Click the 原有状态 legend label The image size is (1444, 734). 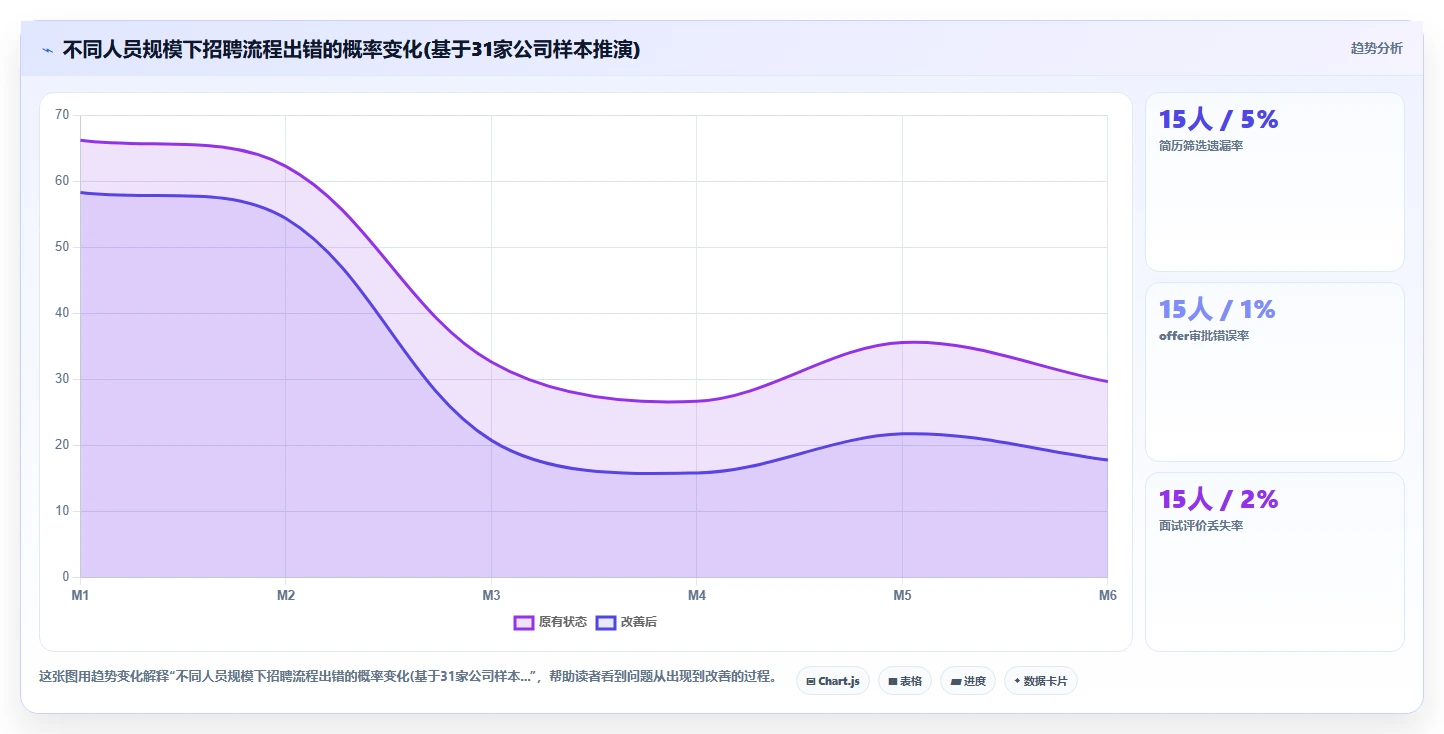562,622
